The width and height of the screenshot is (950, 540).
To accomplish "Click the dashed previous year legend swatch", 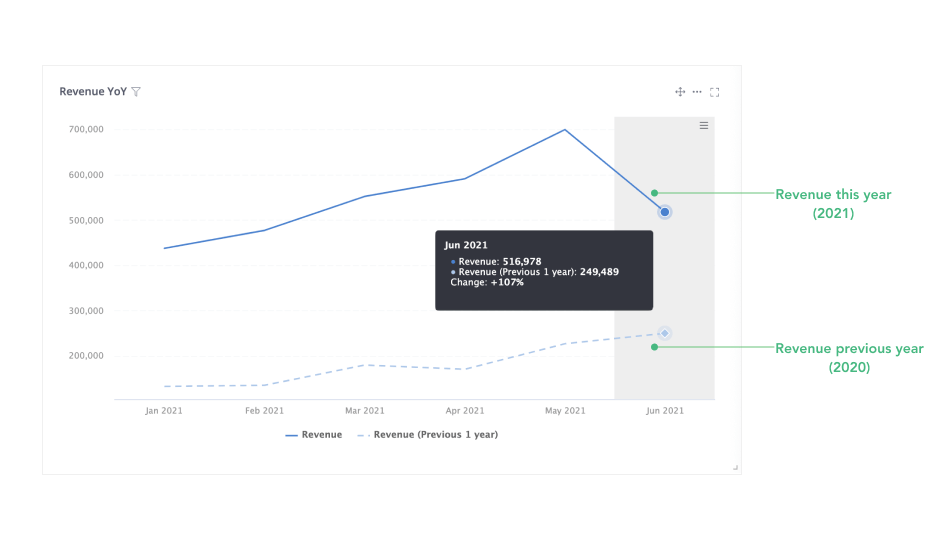I will [363, 435].
